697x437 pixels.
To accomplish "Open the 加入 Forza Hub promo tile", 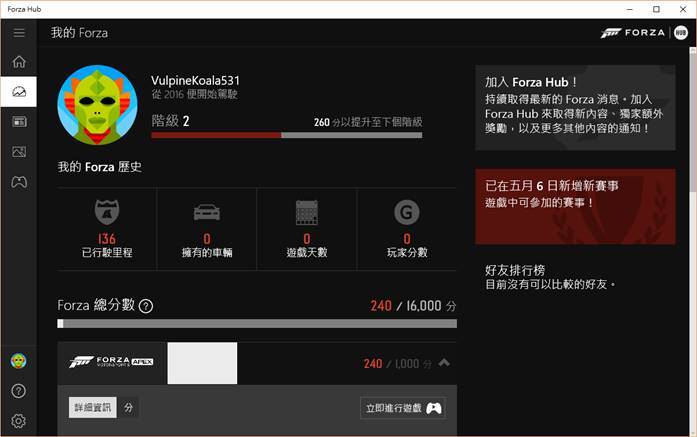I will click(x=575, y=107).
